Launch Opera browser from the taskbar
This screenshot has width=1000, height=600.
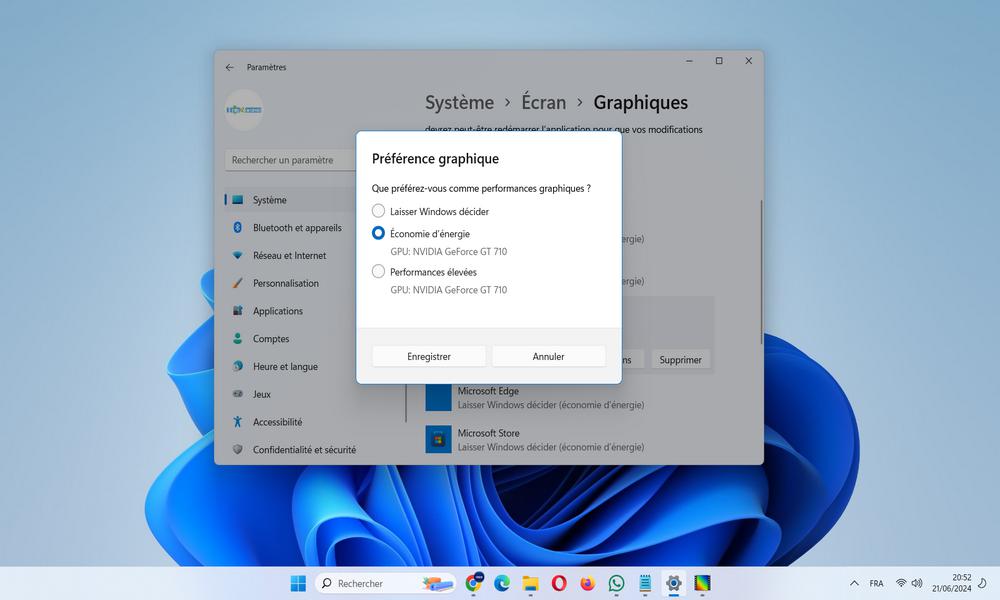(x=559, y=583)
